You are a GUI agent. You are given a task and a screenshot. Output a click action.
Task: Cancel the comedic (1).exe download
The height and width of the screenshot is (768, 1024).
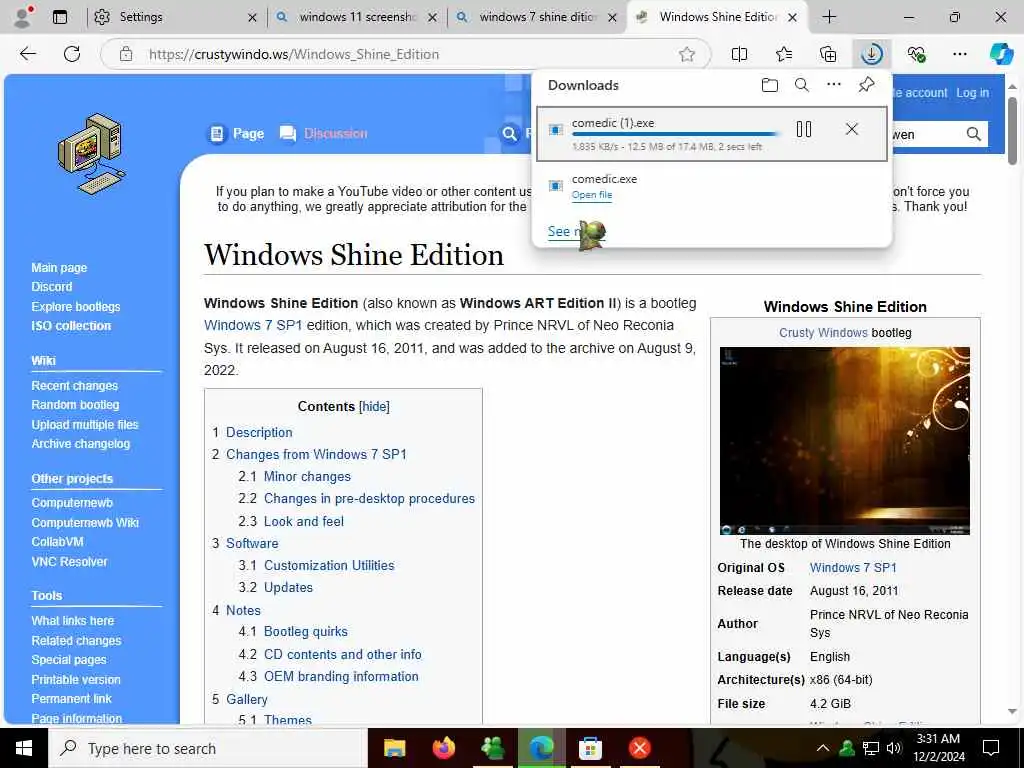pos(852,129)
